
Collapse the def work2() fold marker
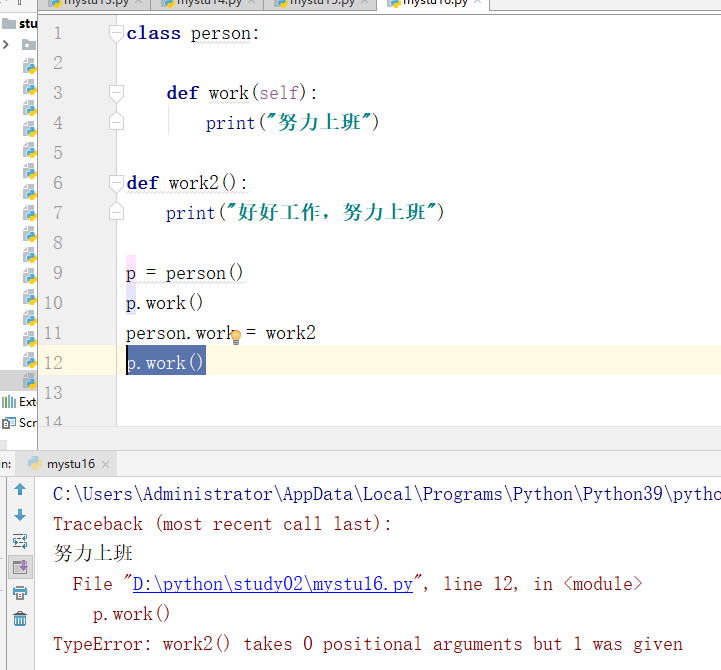[x=116, y=183]
